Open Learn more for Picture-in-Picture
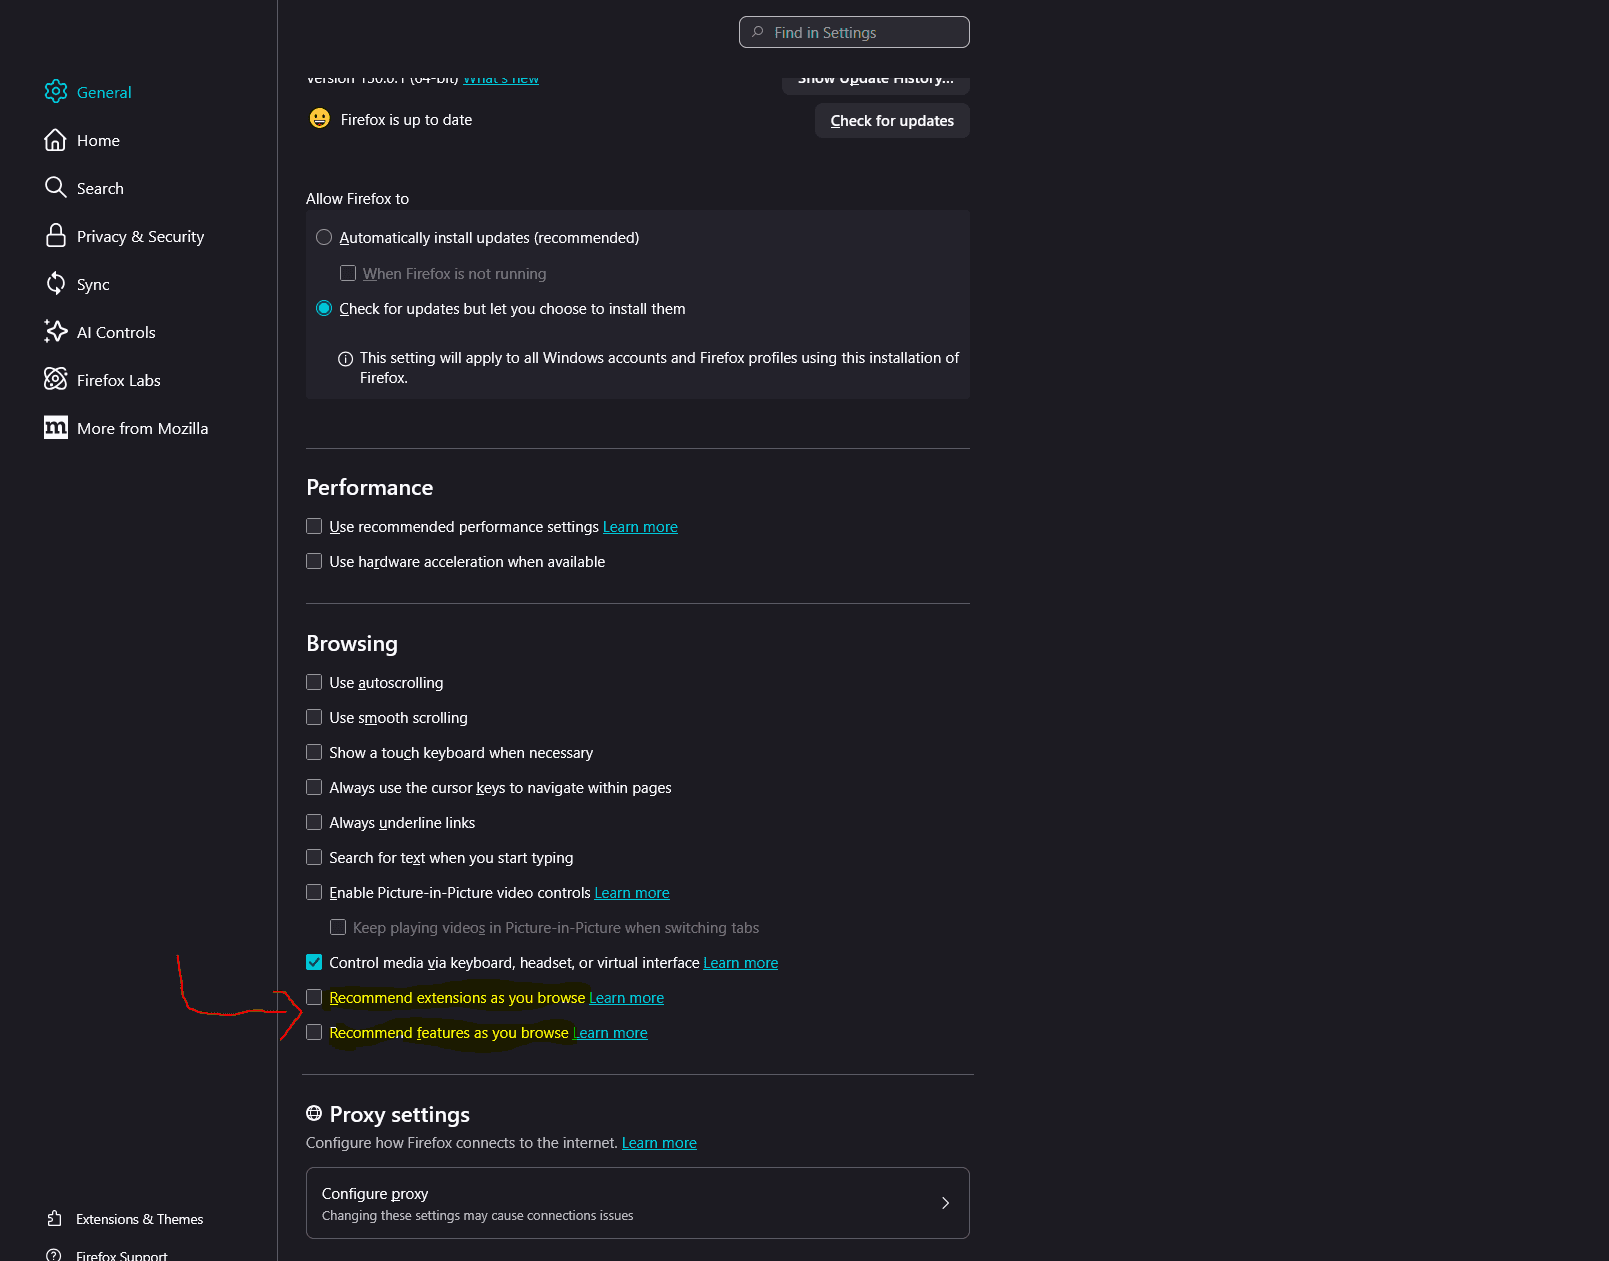 (632, 893)
